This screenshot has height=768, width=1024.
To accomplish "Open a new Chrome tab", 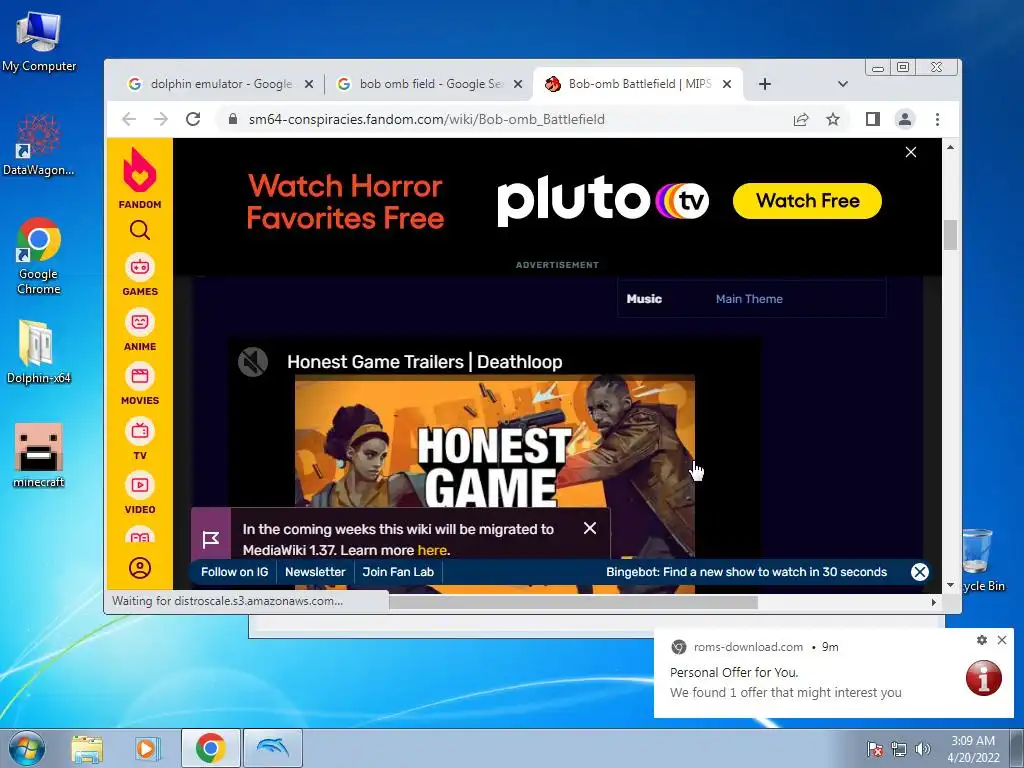I will coord(765,84).
